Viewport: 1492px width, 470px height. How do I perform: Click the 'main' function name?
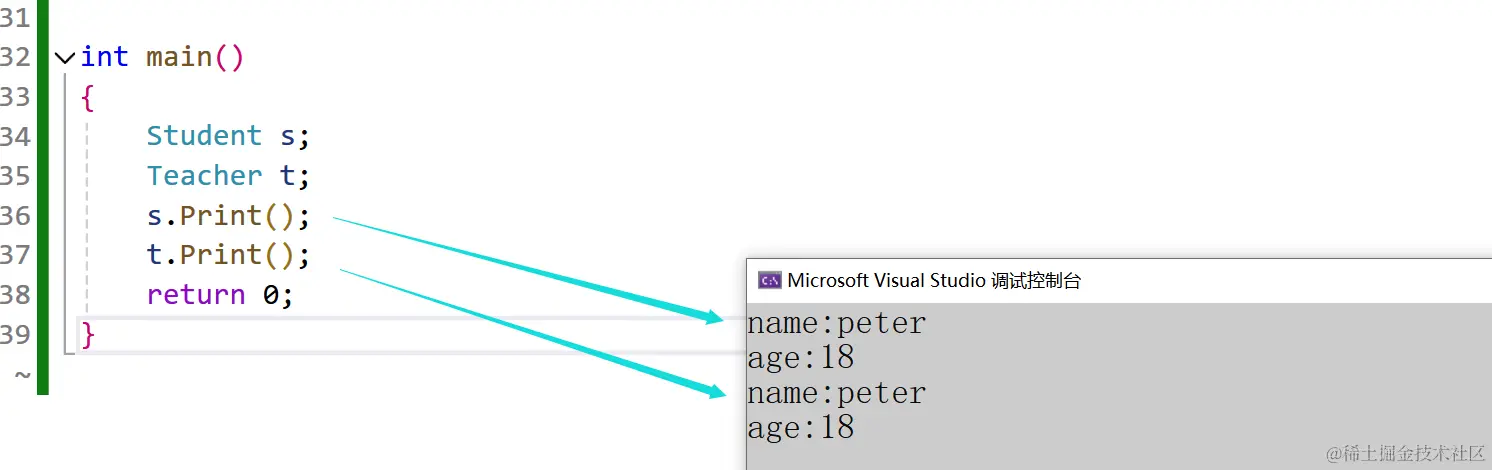pyautogui.click(x=179, y=57)
